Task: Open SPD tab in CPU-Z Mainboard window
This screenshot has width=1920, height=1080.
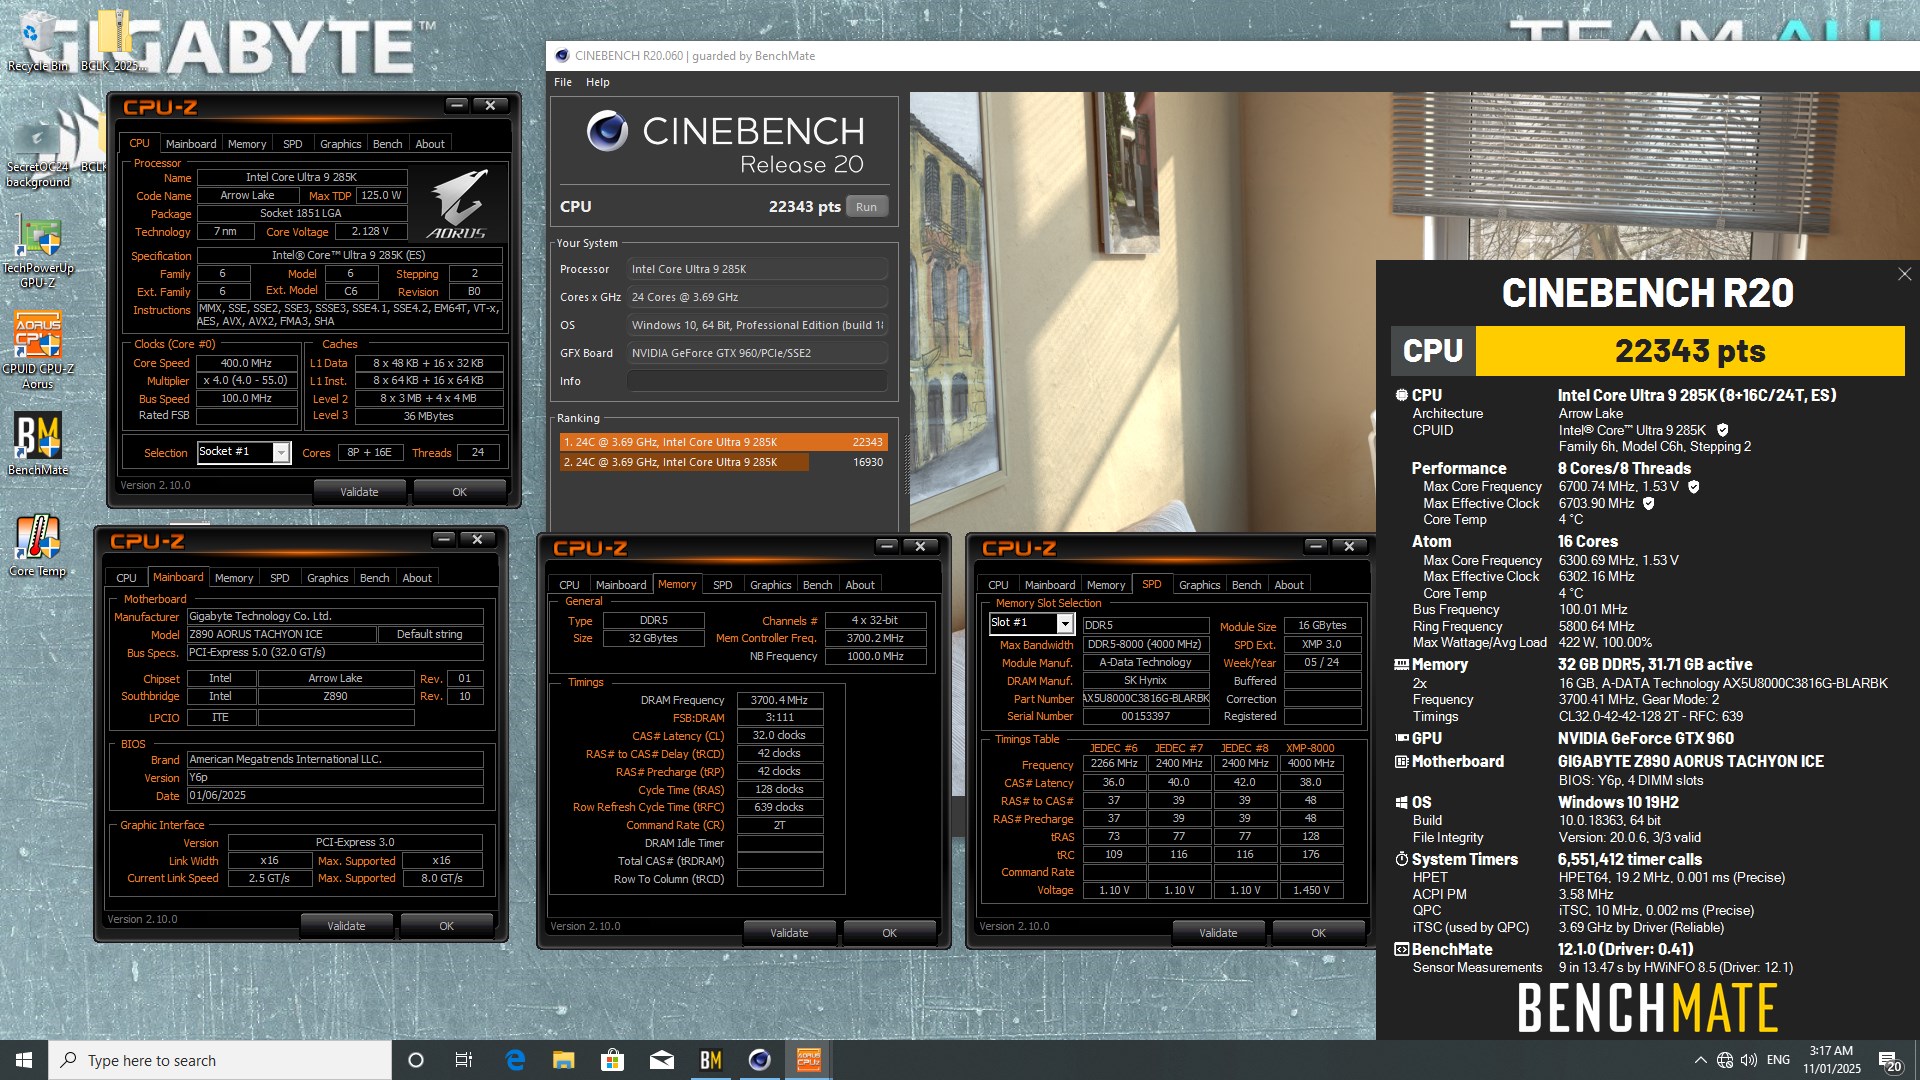Action: click(x=280, y=578)
